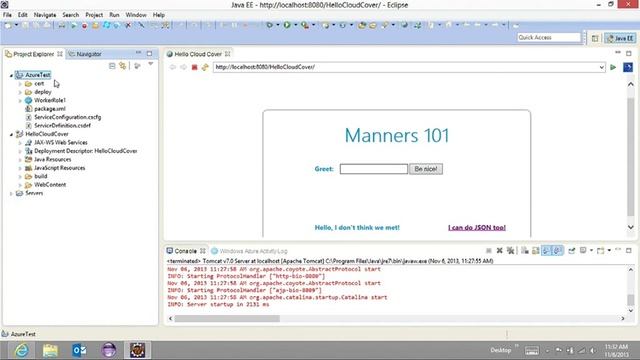Image resolution: width=640 pixels, height=360 pixels.
Task: Open the File menu
Action: (7, 15)
